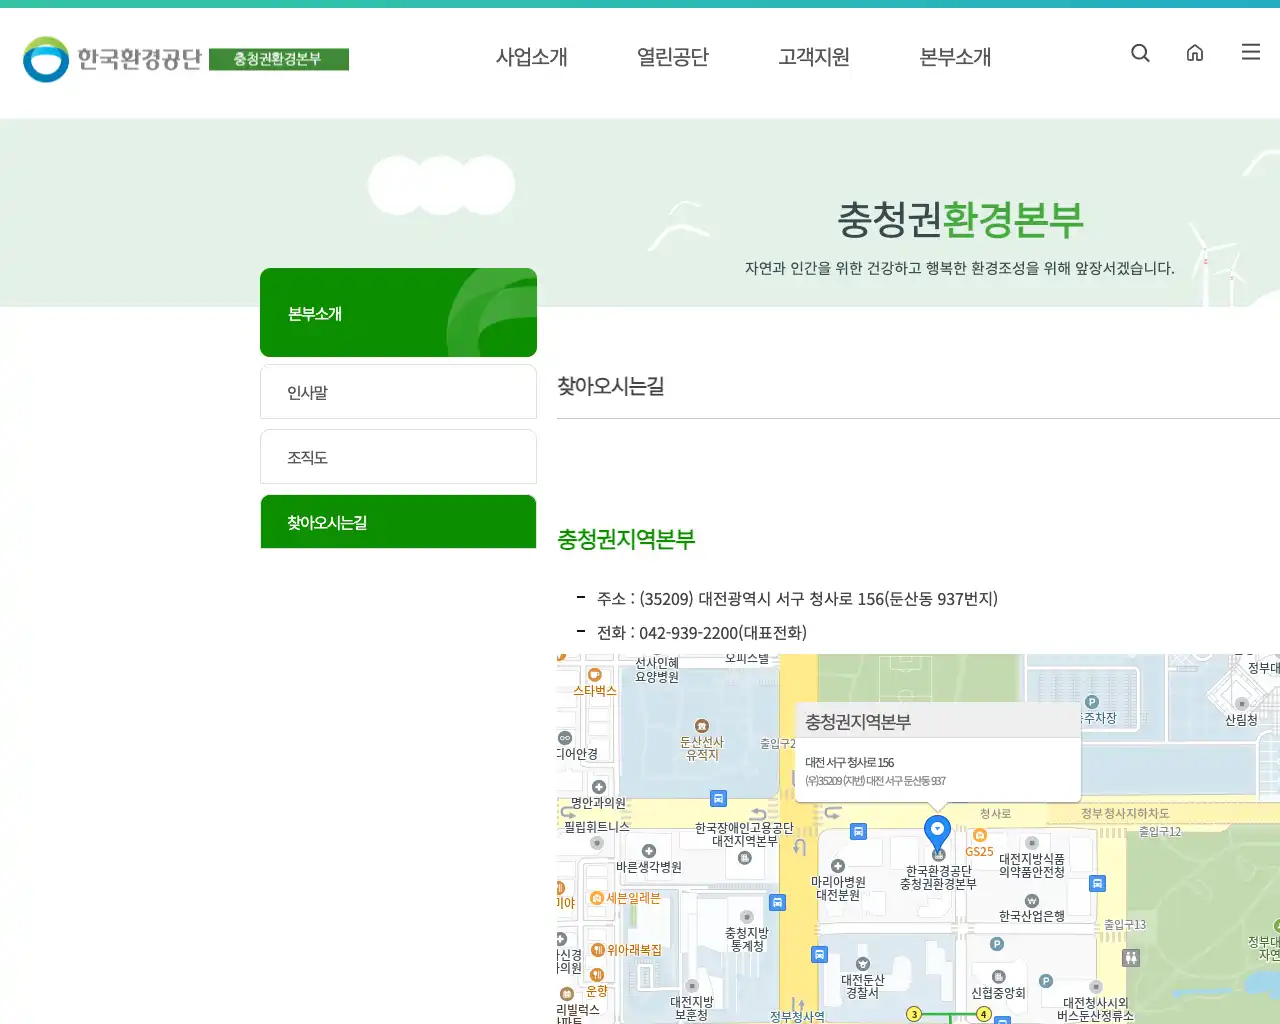
Task: Open the 열린공단 menu
Action: click(x=672, y=57)
